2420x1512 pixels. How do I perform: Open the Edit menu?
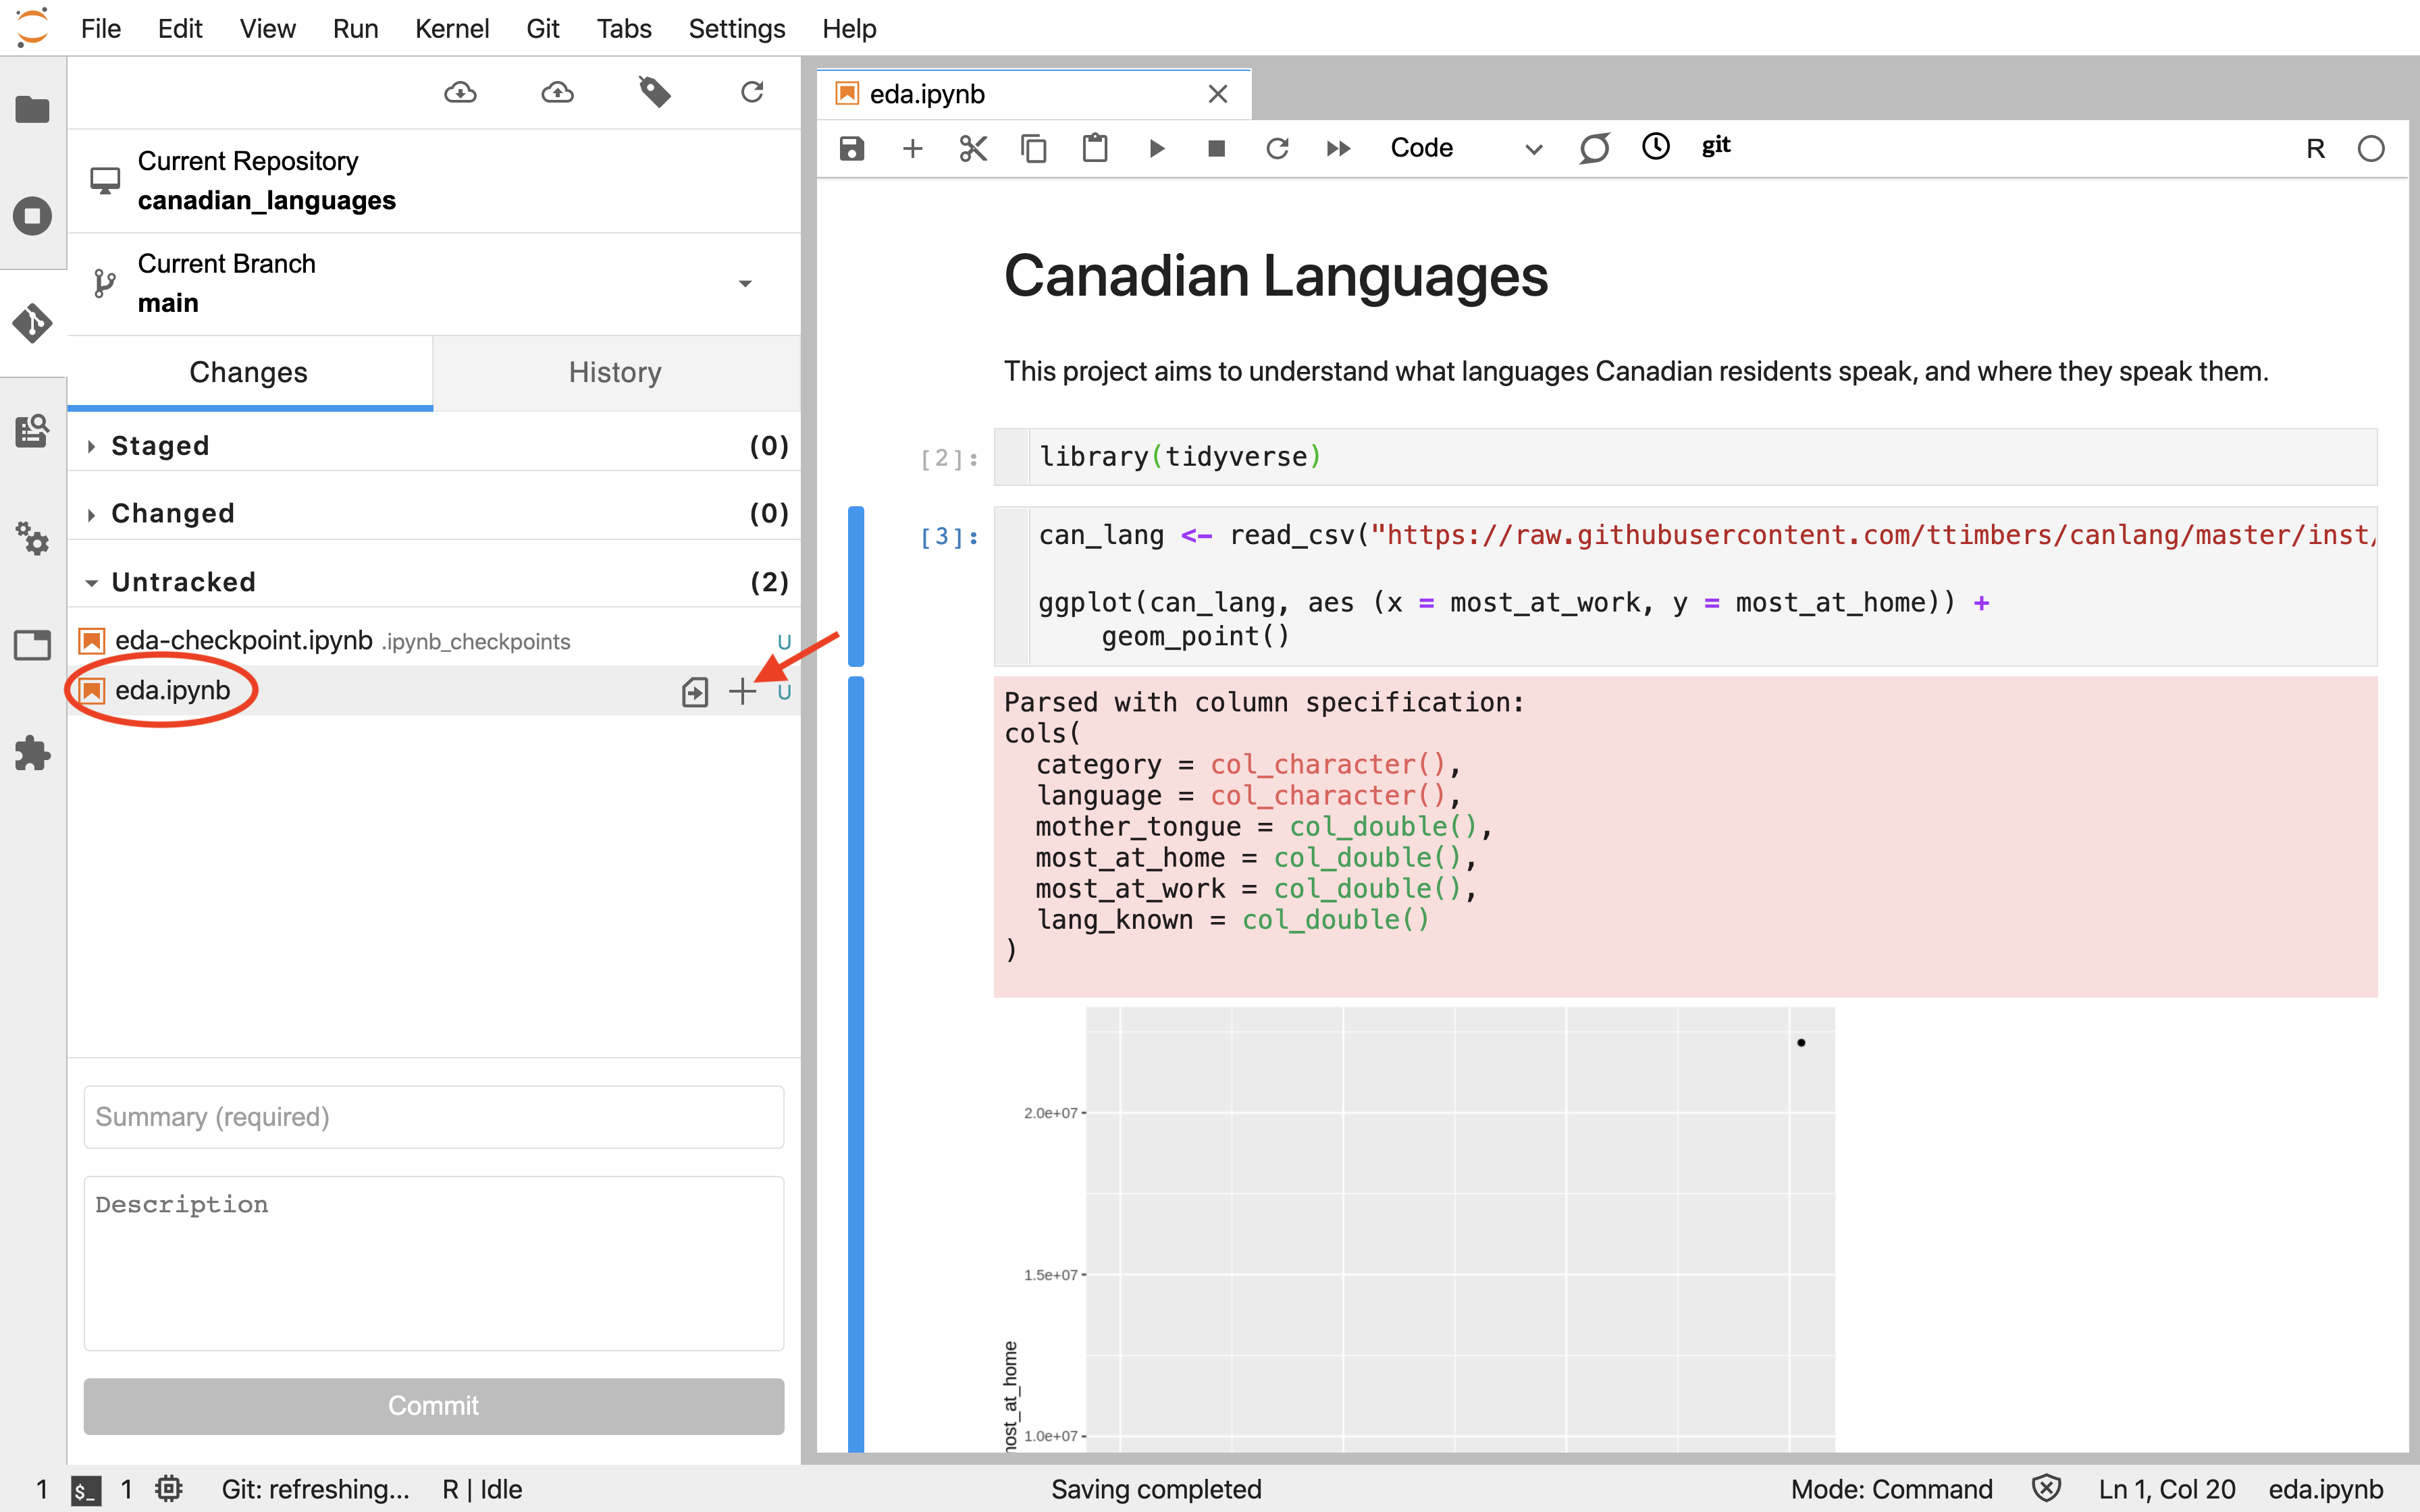pyautogui.click(x=180, y=28)
